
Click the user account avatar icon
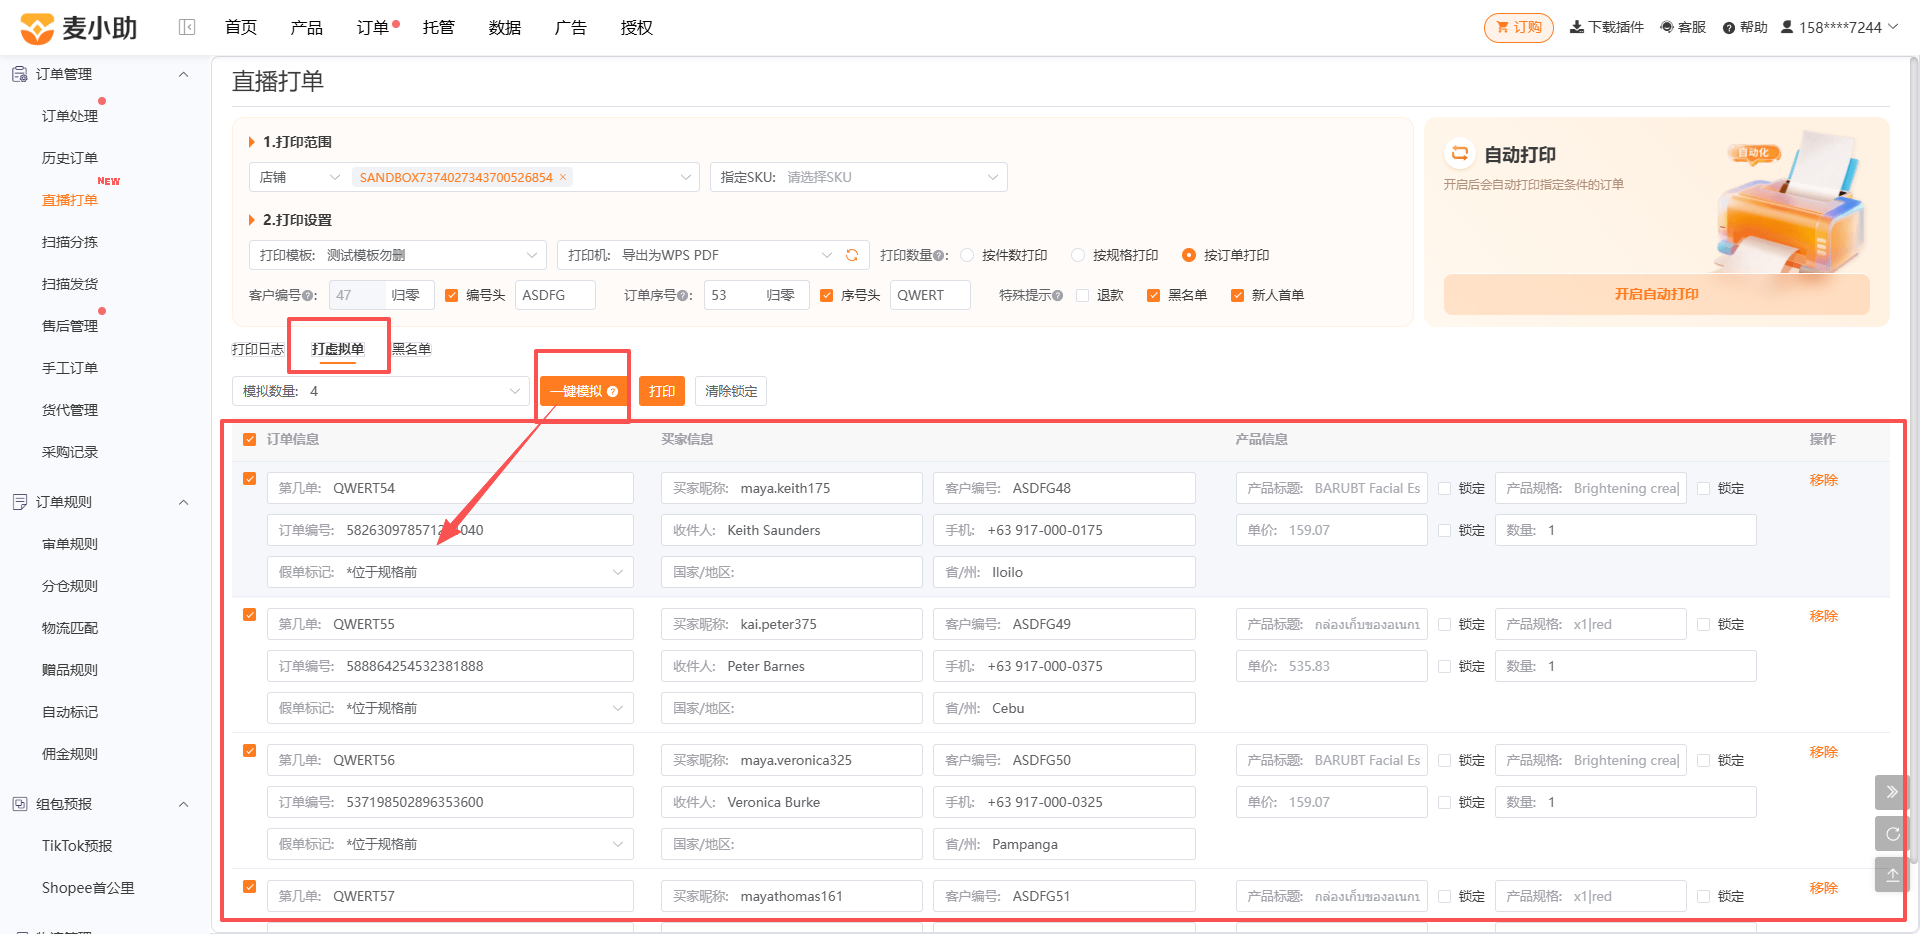1787,27
